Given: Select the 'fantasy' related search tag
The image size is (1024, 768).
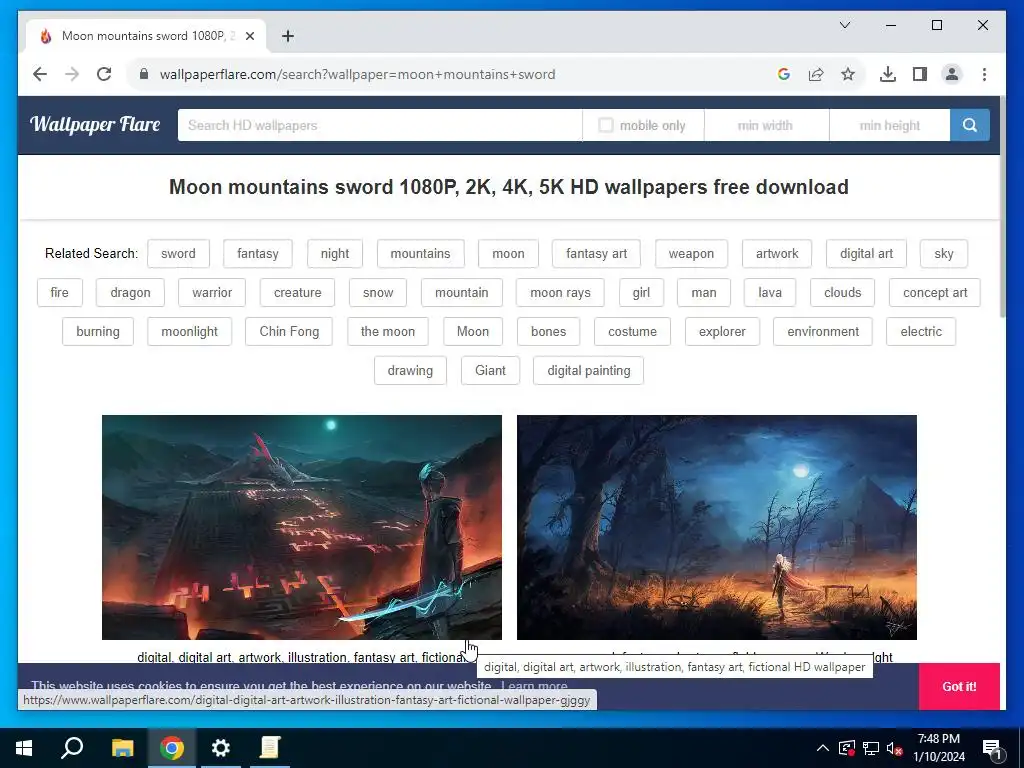Looking at the screenshot, I should point(258,253).
